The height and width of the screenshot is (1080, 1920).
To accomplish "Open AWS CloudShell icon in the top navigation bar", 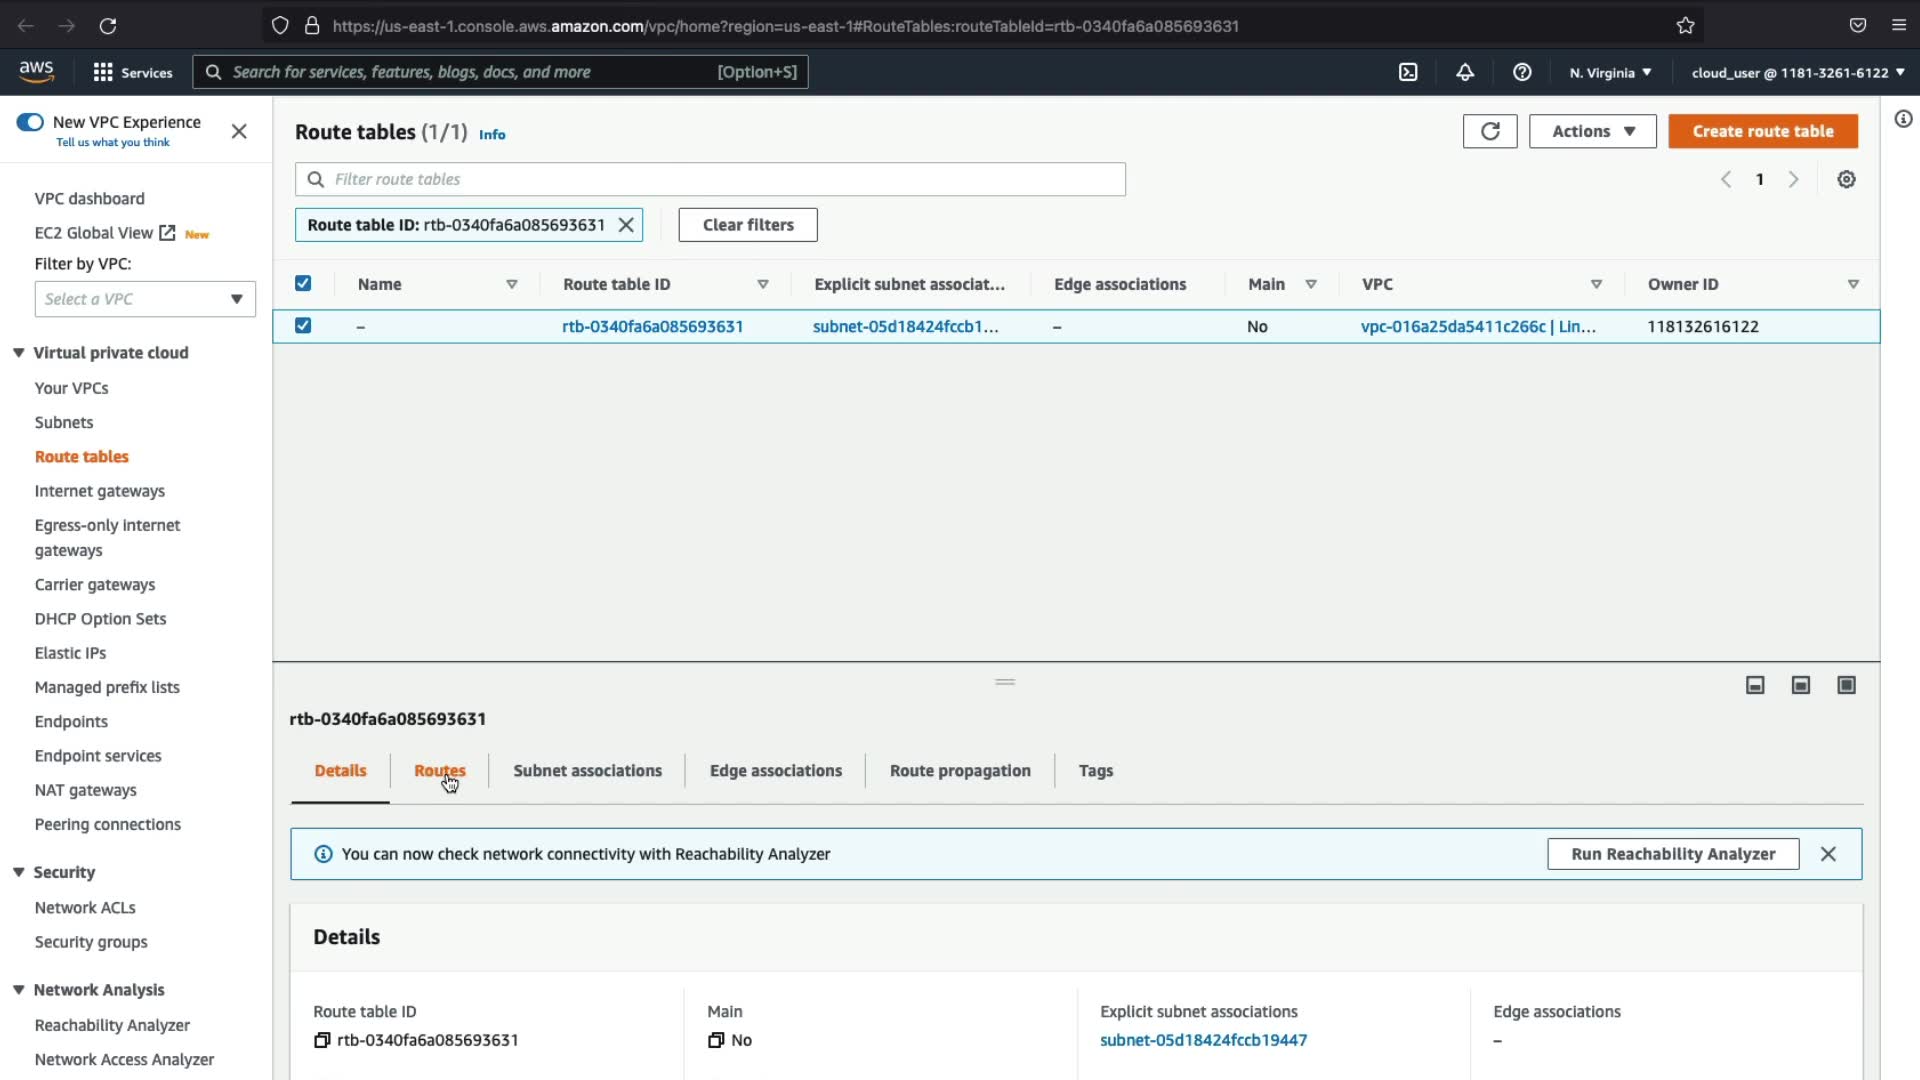I will [x=1408, y=72].
